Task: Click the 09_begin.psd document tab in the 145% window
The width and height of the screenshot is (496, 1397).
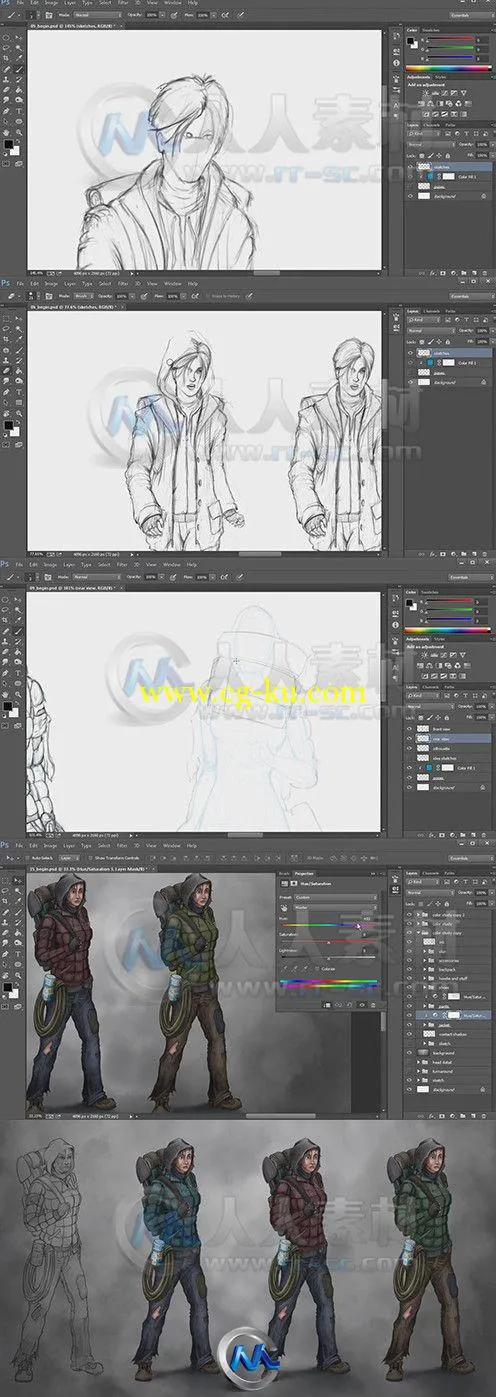Action: (x=75, y=24)
